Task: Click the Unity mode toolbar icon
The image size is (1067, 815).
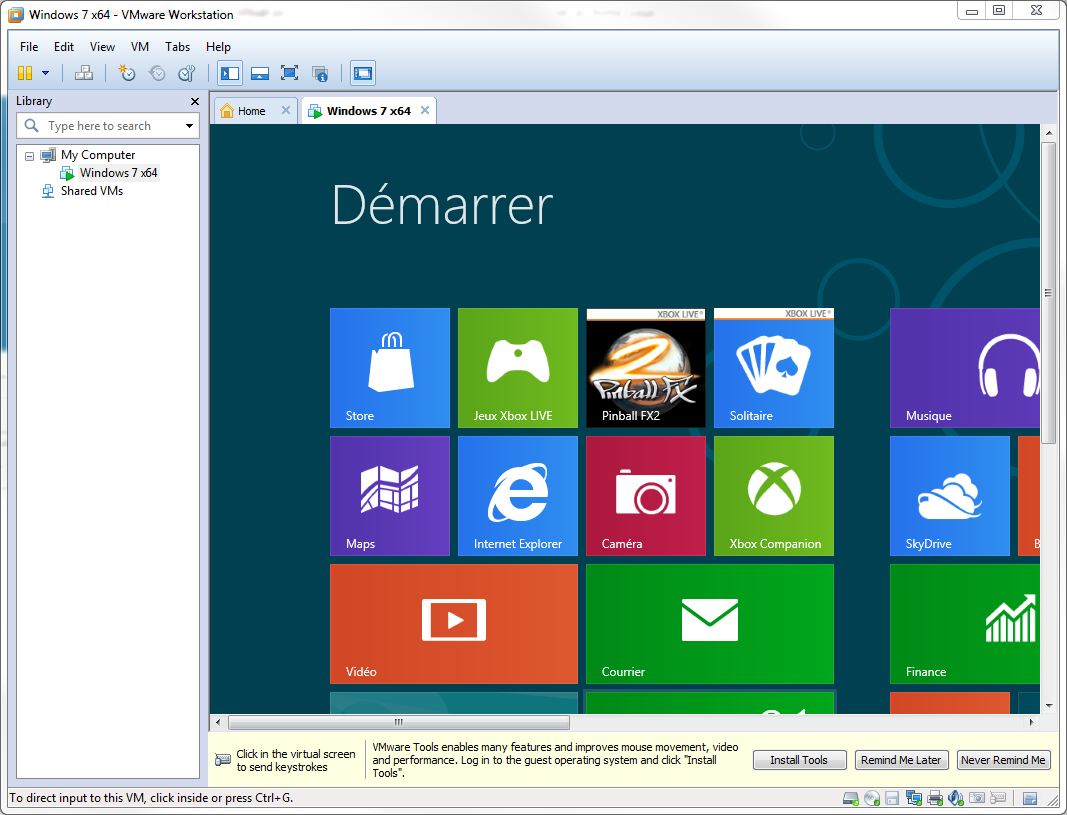Action: [x=320, y=73]
